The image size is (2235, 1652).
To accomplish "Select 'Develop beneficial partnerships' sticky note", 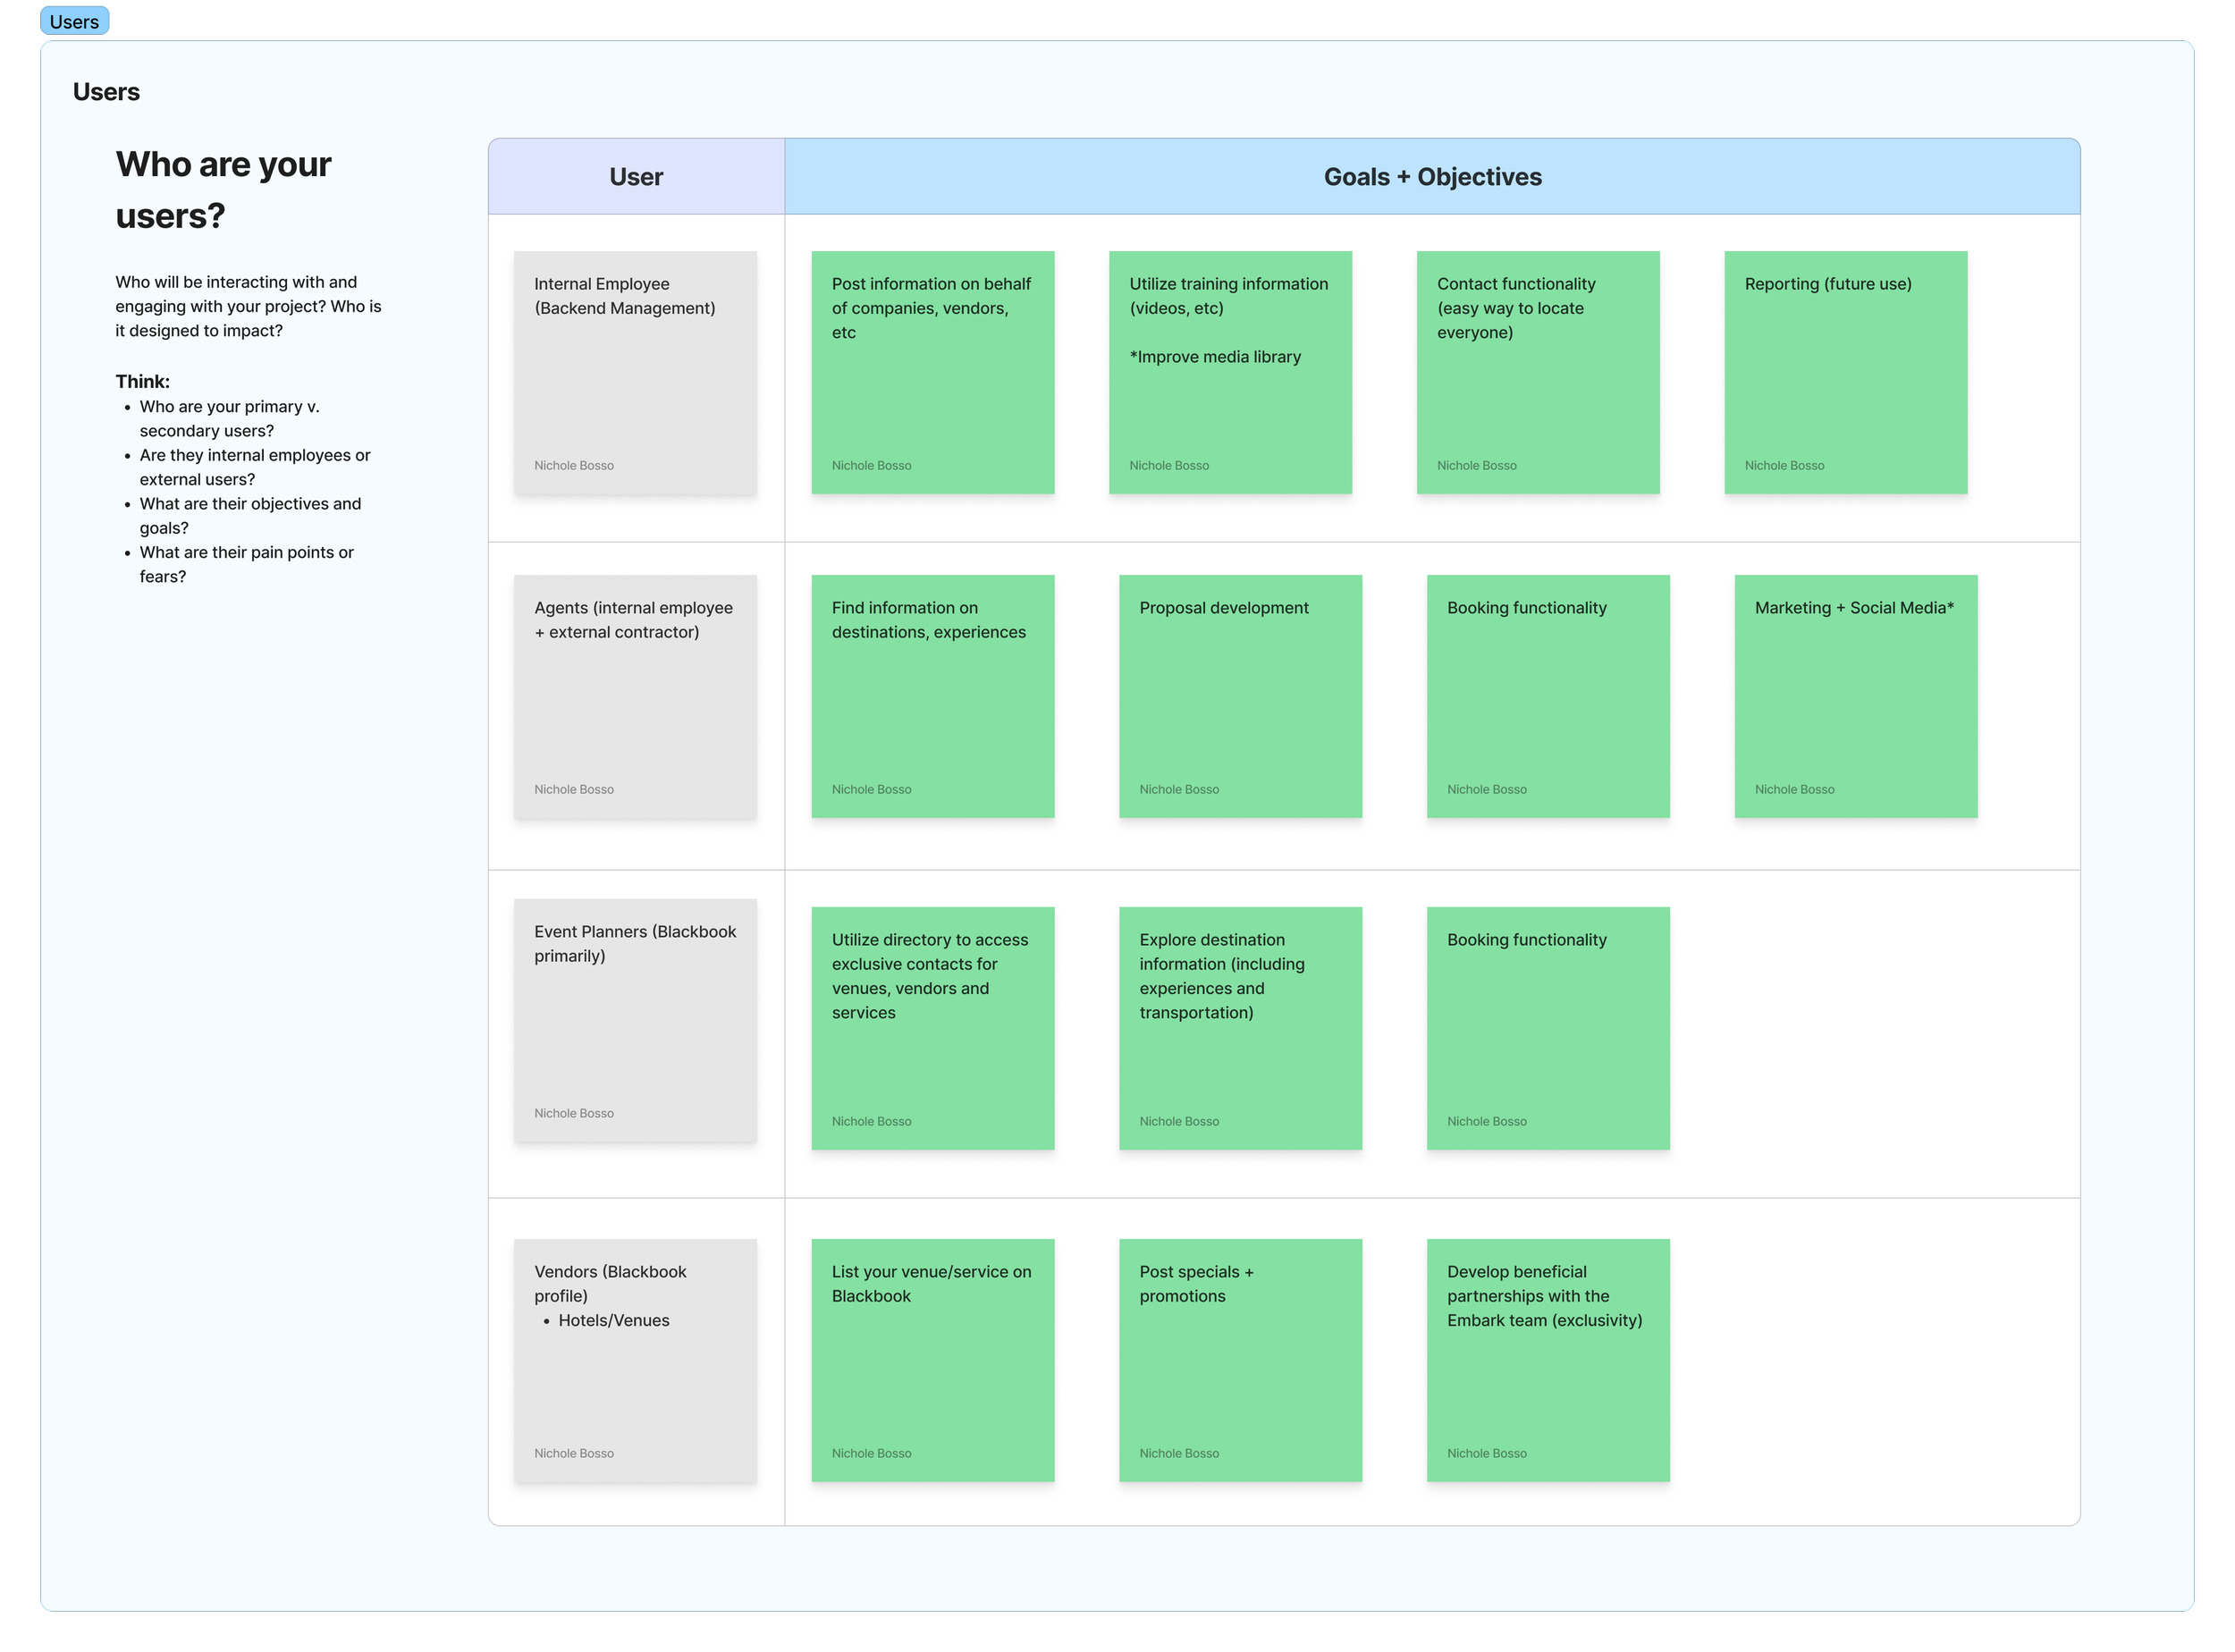I will tap(1547, 1360).
